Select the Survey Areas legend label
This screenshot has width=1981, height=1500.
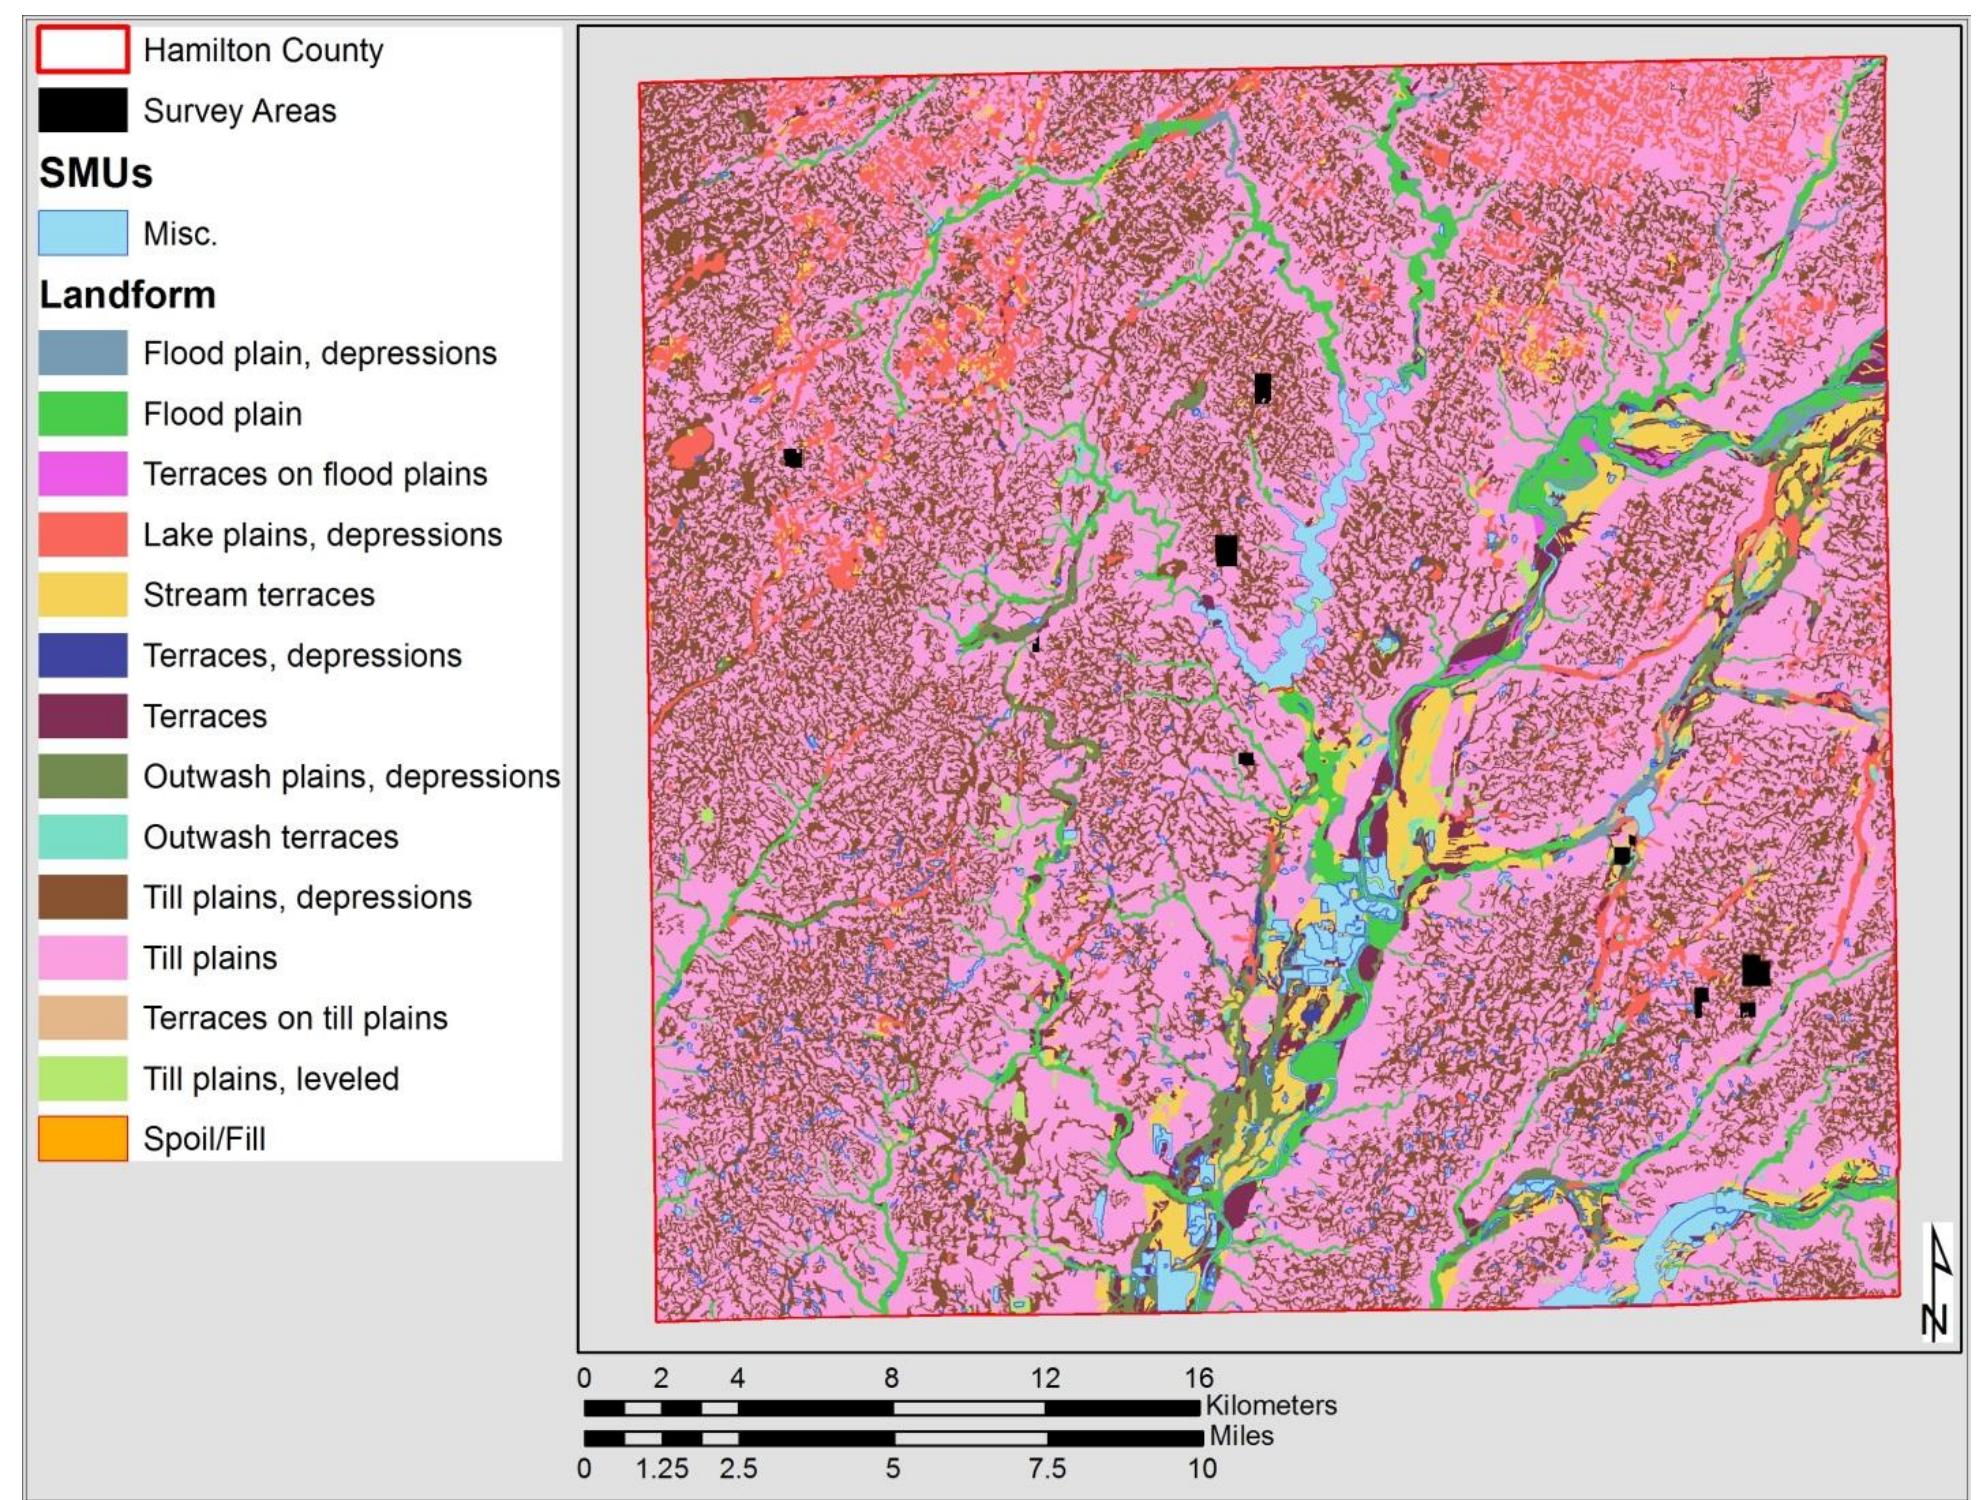click(x=240, y=111)
